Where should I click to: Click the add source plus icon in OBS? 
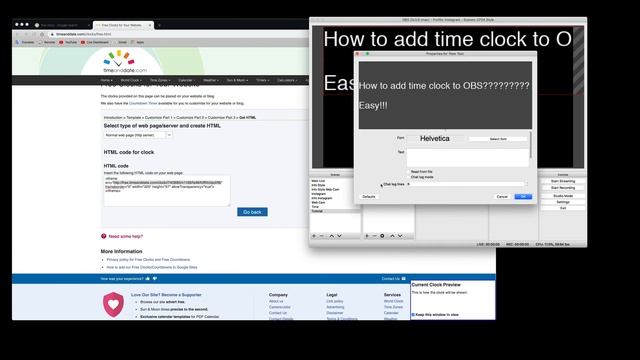tap(367, 236)
